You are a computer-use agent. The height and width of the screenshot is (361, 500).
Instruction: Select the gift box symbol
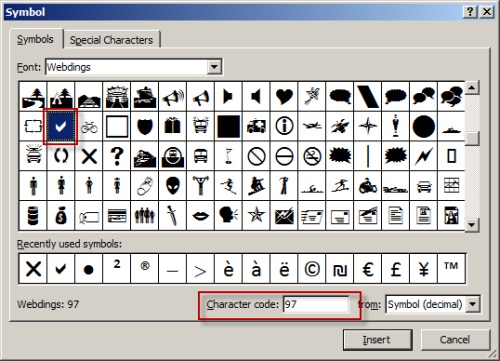173,126
